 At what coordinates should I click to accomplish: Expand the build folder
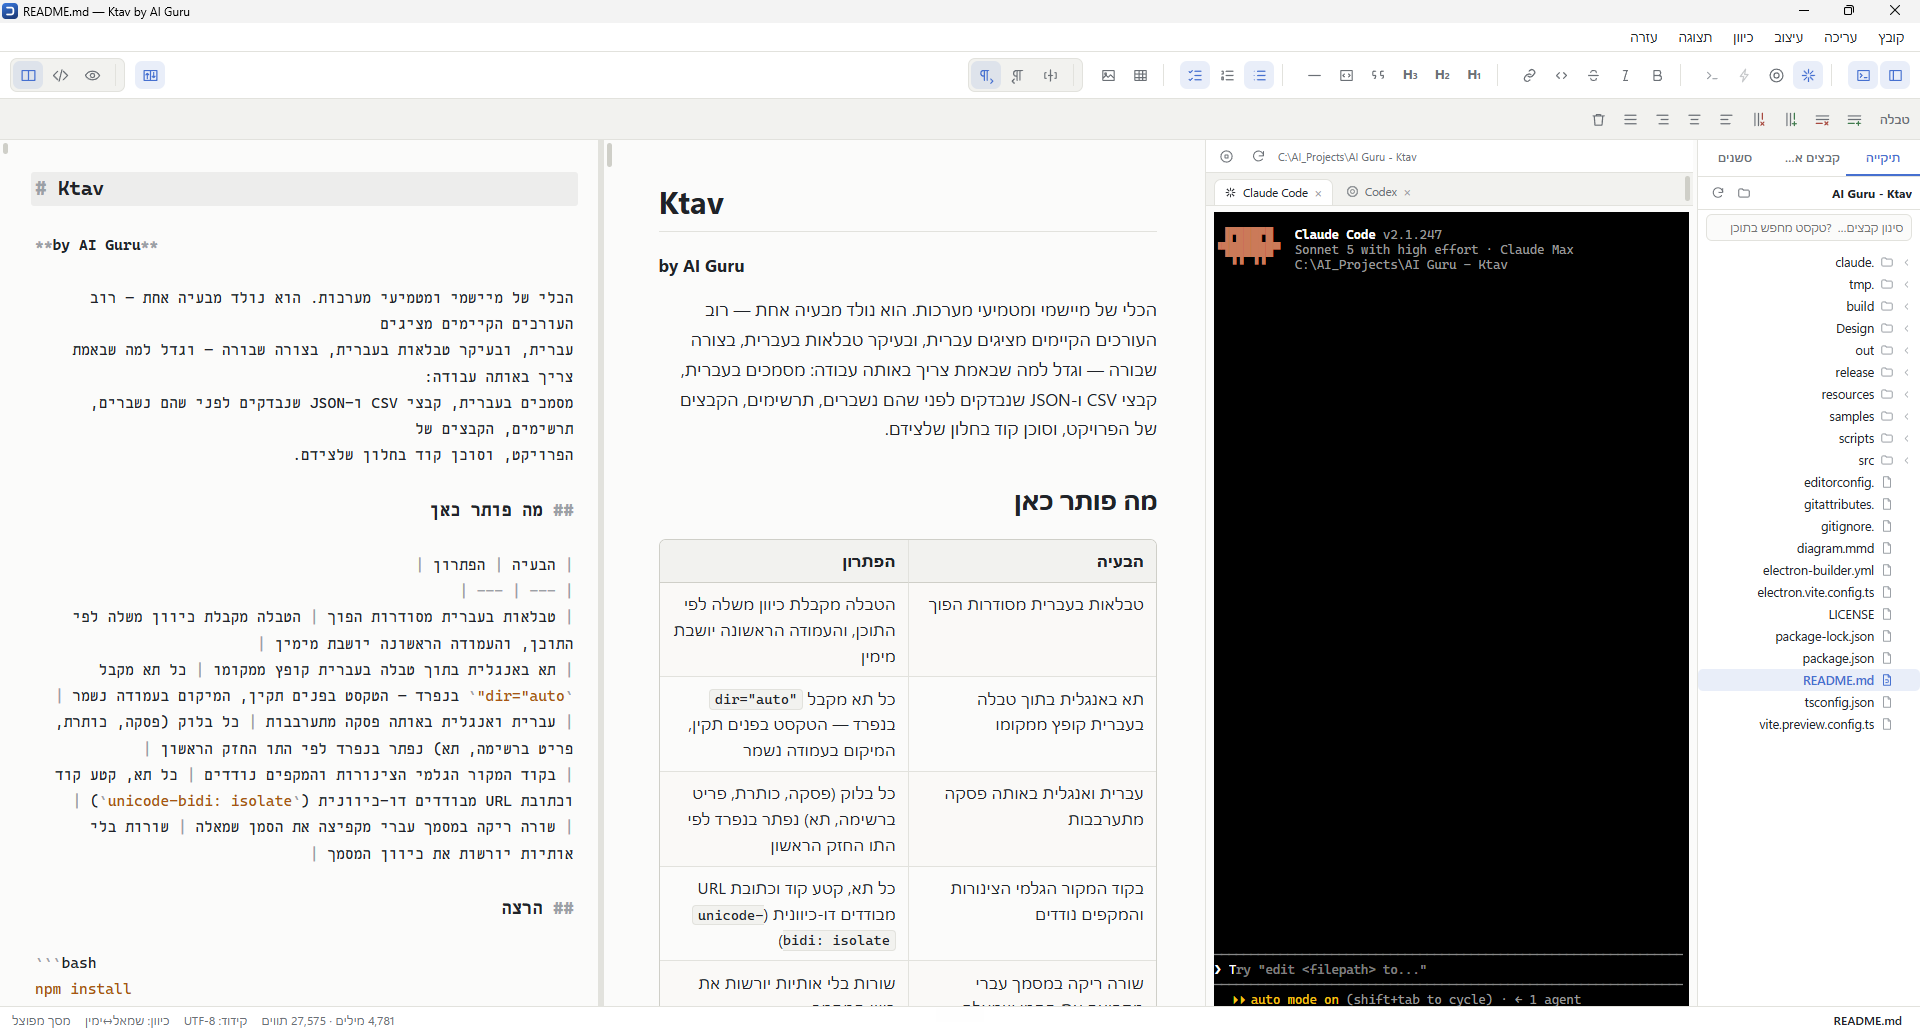[x=1809, y=306]
